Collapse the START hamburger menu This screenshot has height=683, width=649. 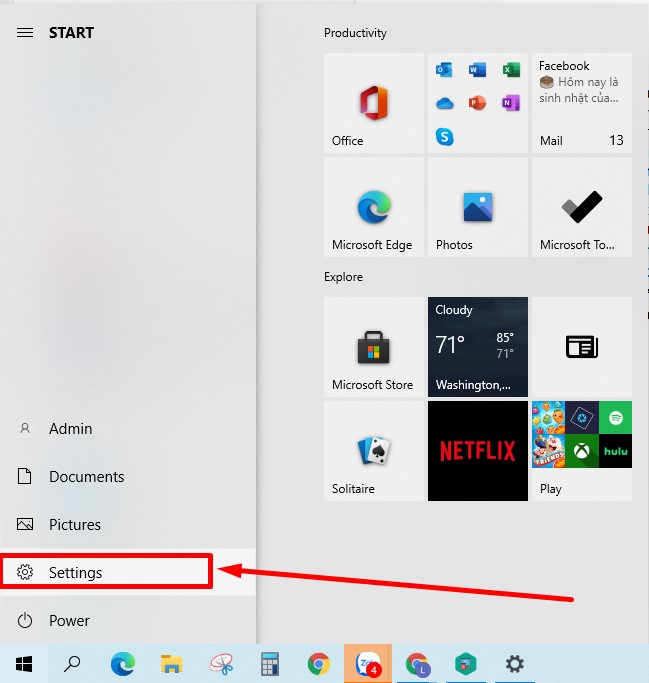pyautogui.click(x=26, y=33)
